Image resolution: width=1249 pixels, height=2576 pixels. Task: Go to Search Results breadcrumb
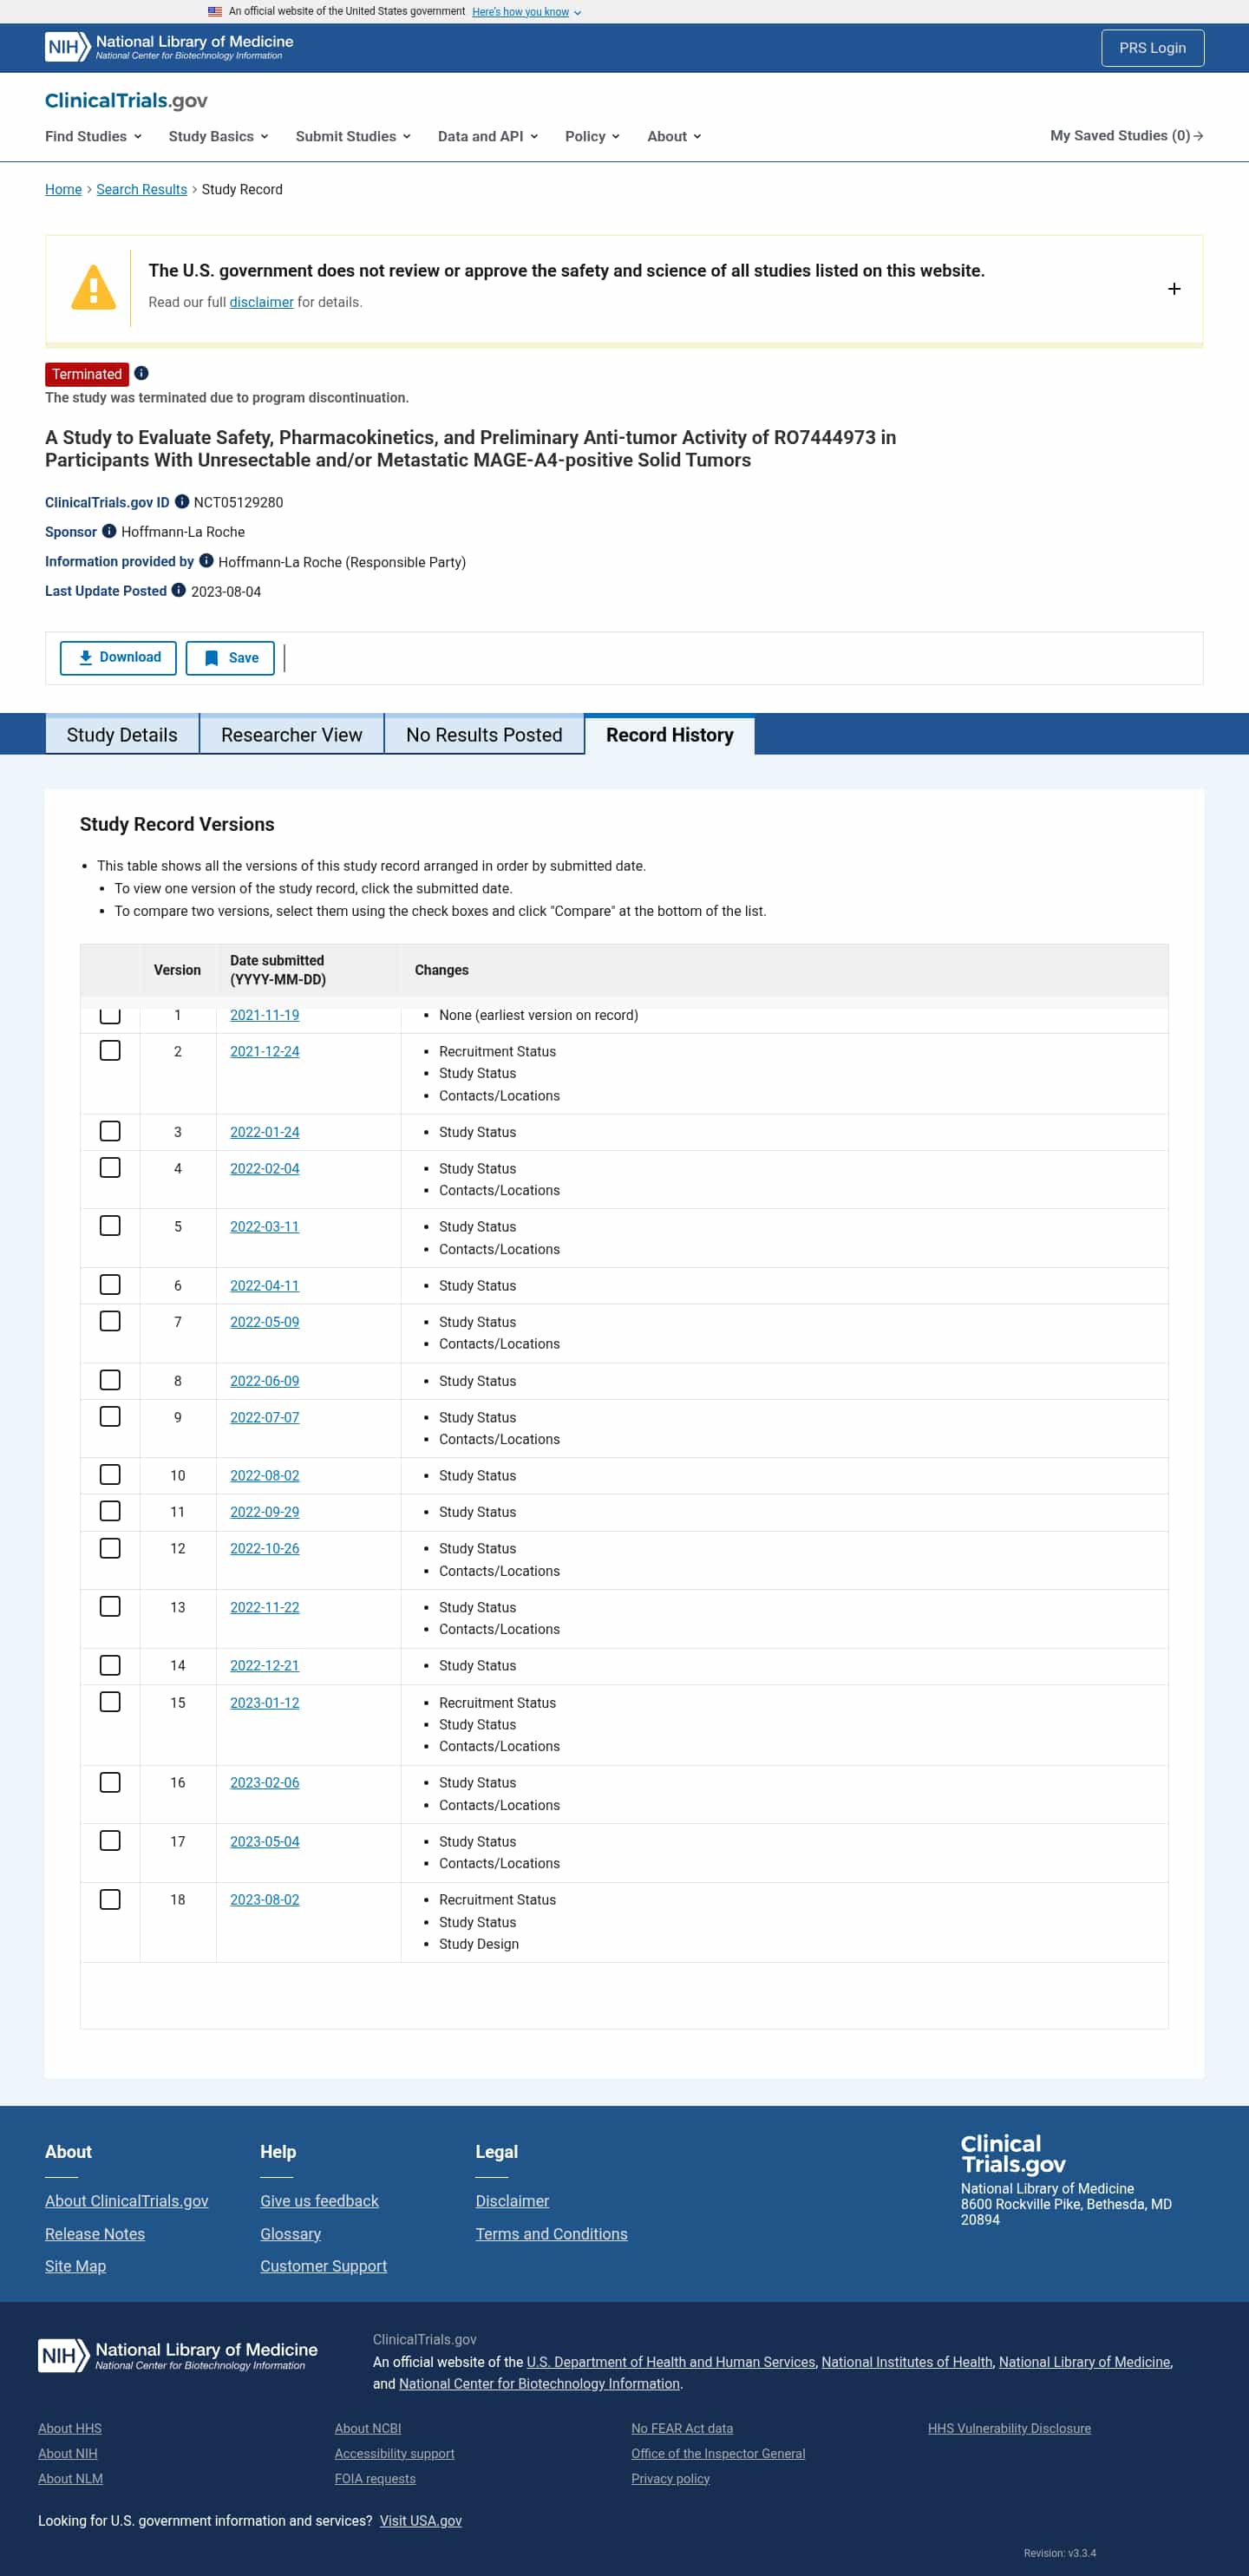pyautogui.click(x=141, y=189)
